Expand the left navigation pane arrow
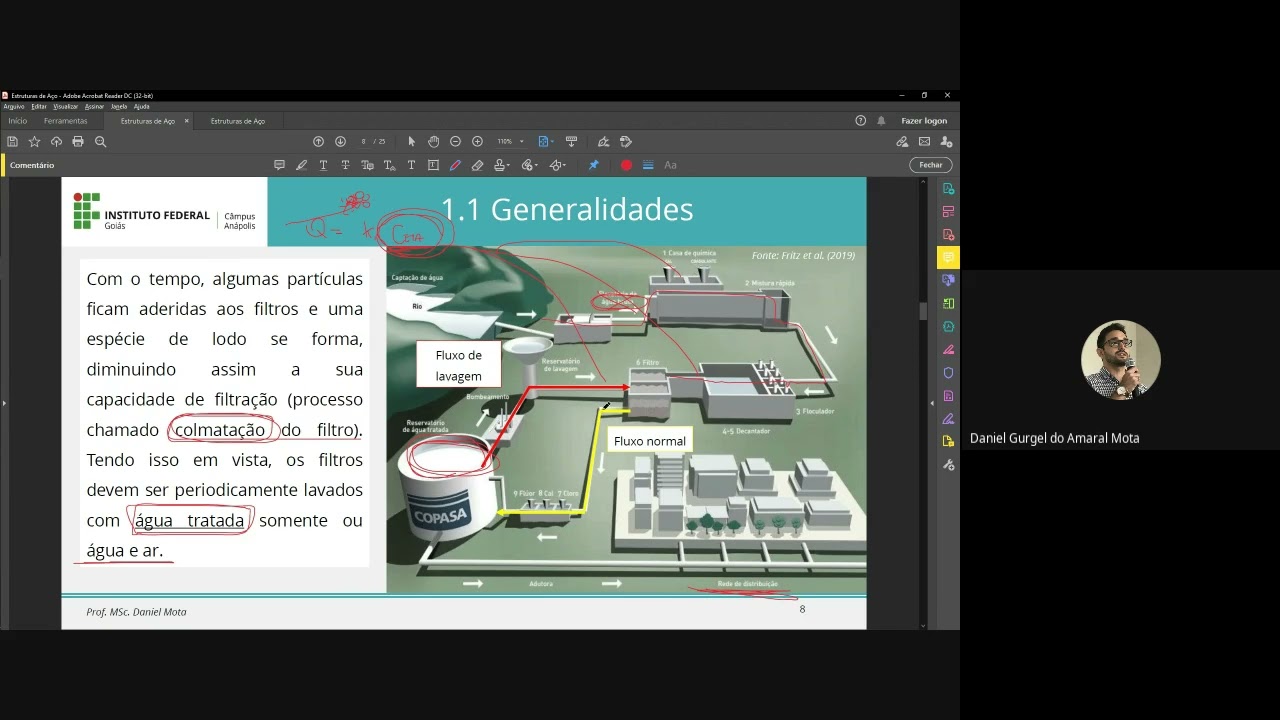1280x720 pixels. pos(4,403)
